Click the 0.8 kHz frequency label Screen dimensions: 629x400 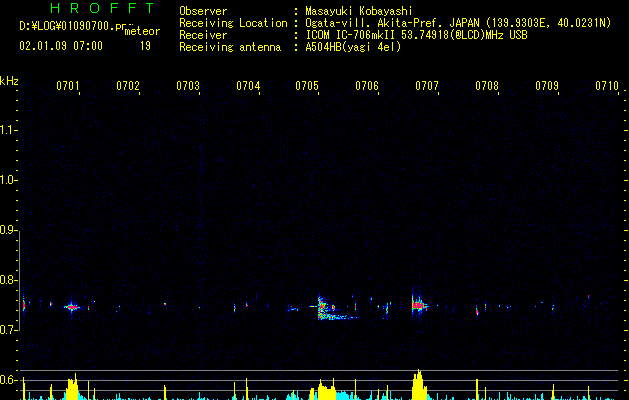pos(9,280)
